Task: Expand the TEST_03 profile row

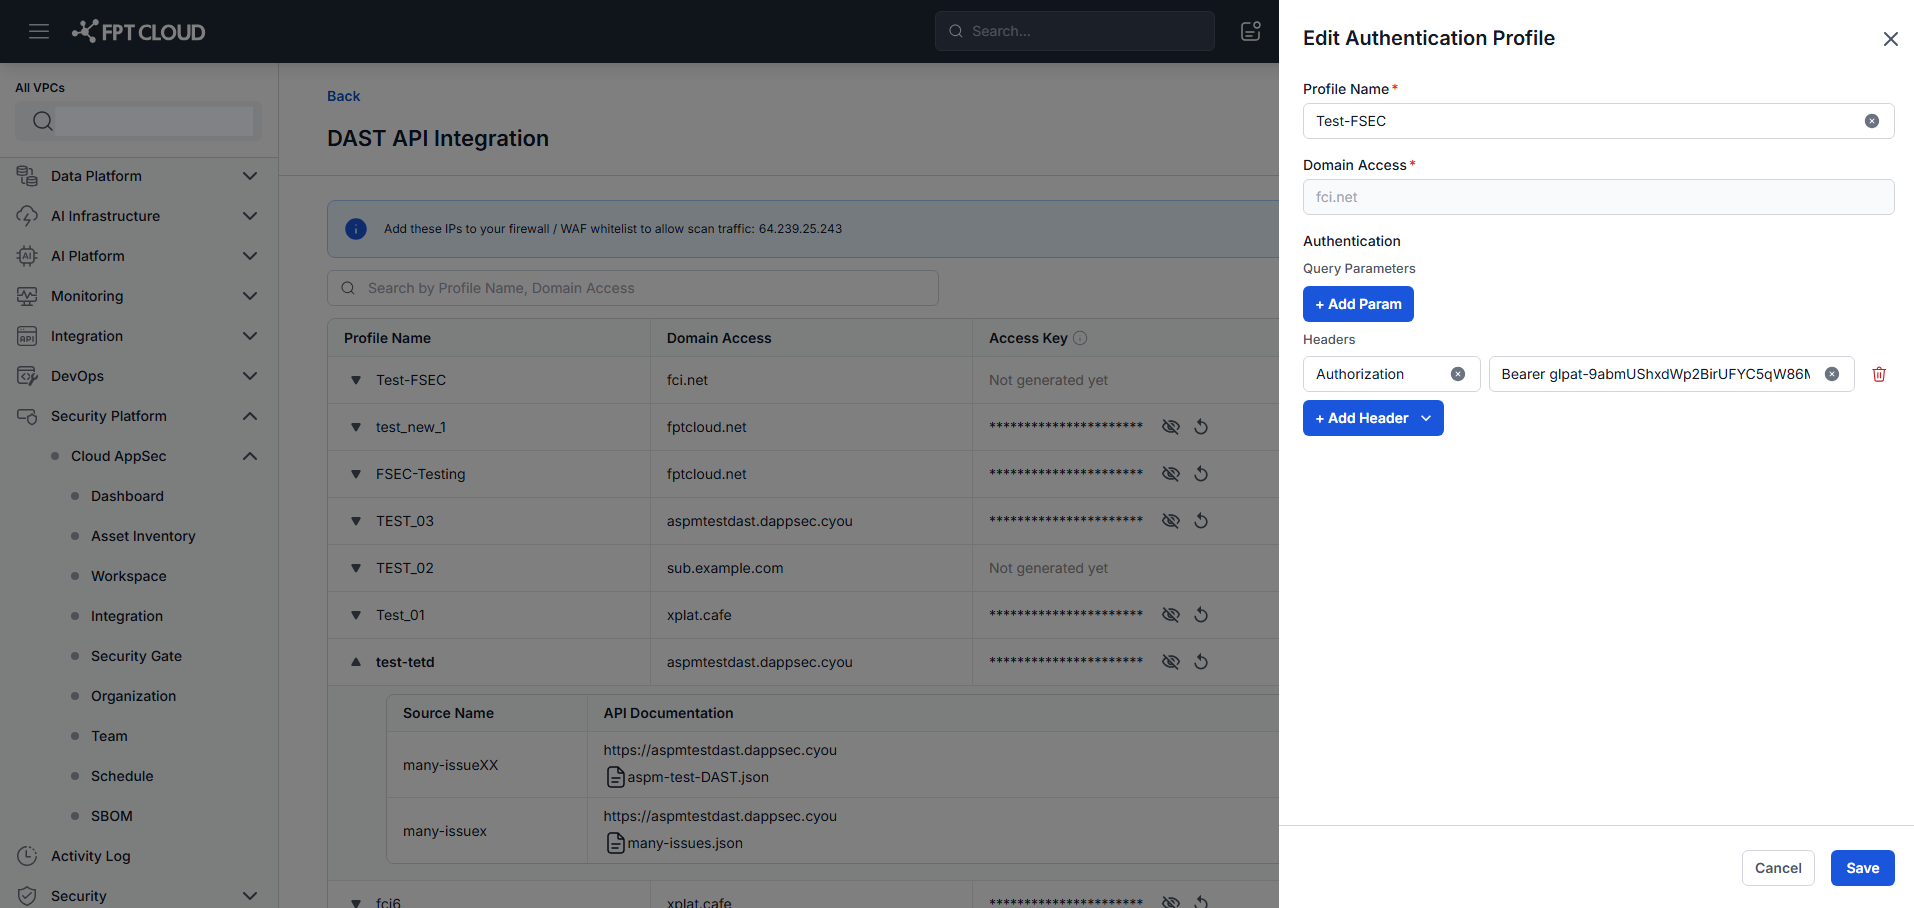Action: pos(356,521)
